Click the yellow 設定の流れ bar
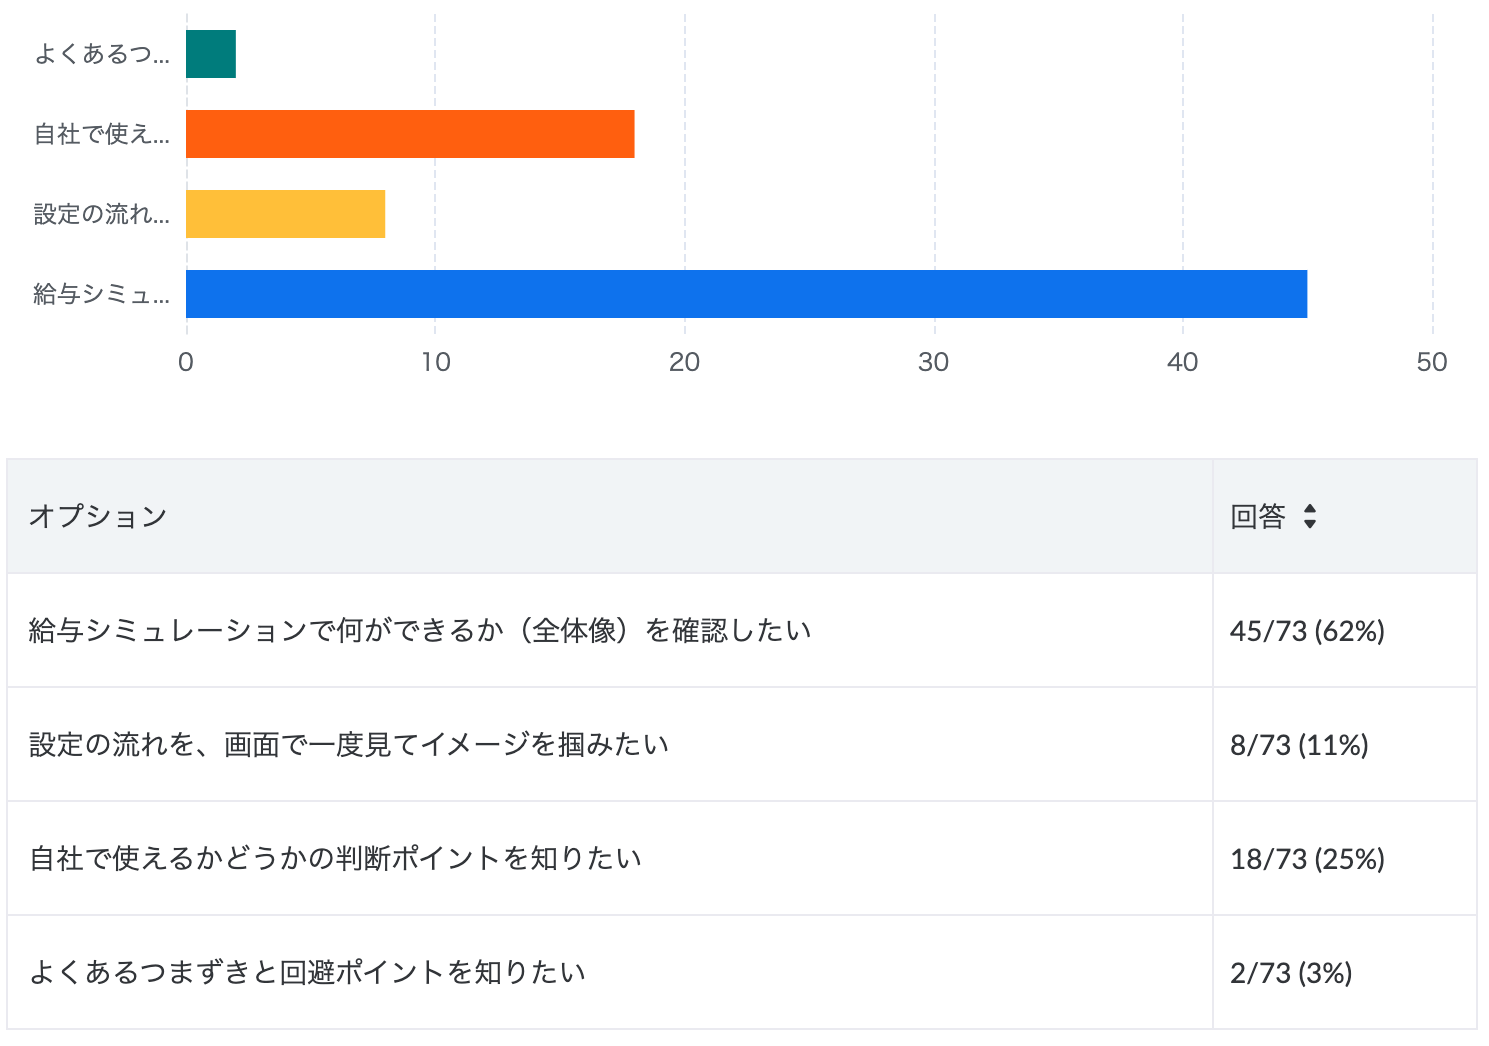Screen dimensions: 1489x1046 pos(286,214)
